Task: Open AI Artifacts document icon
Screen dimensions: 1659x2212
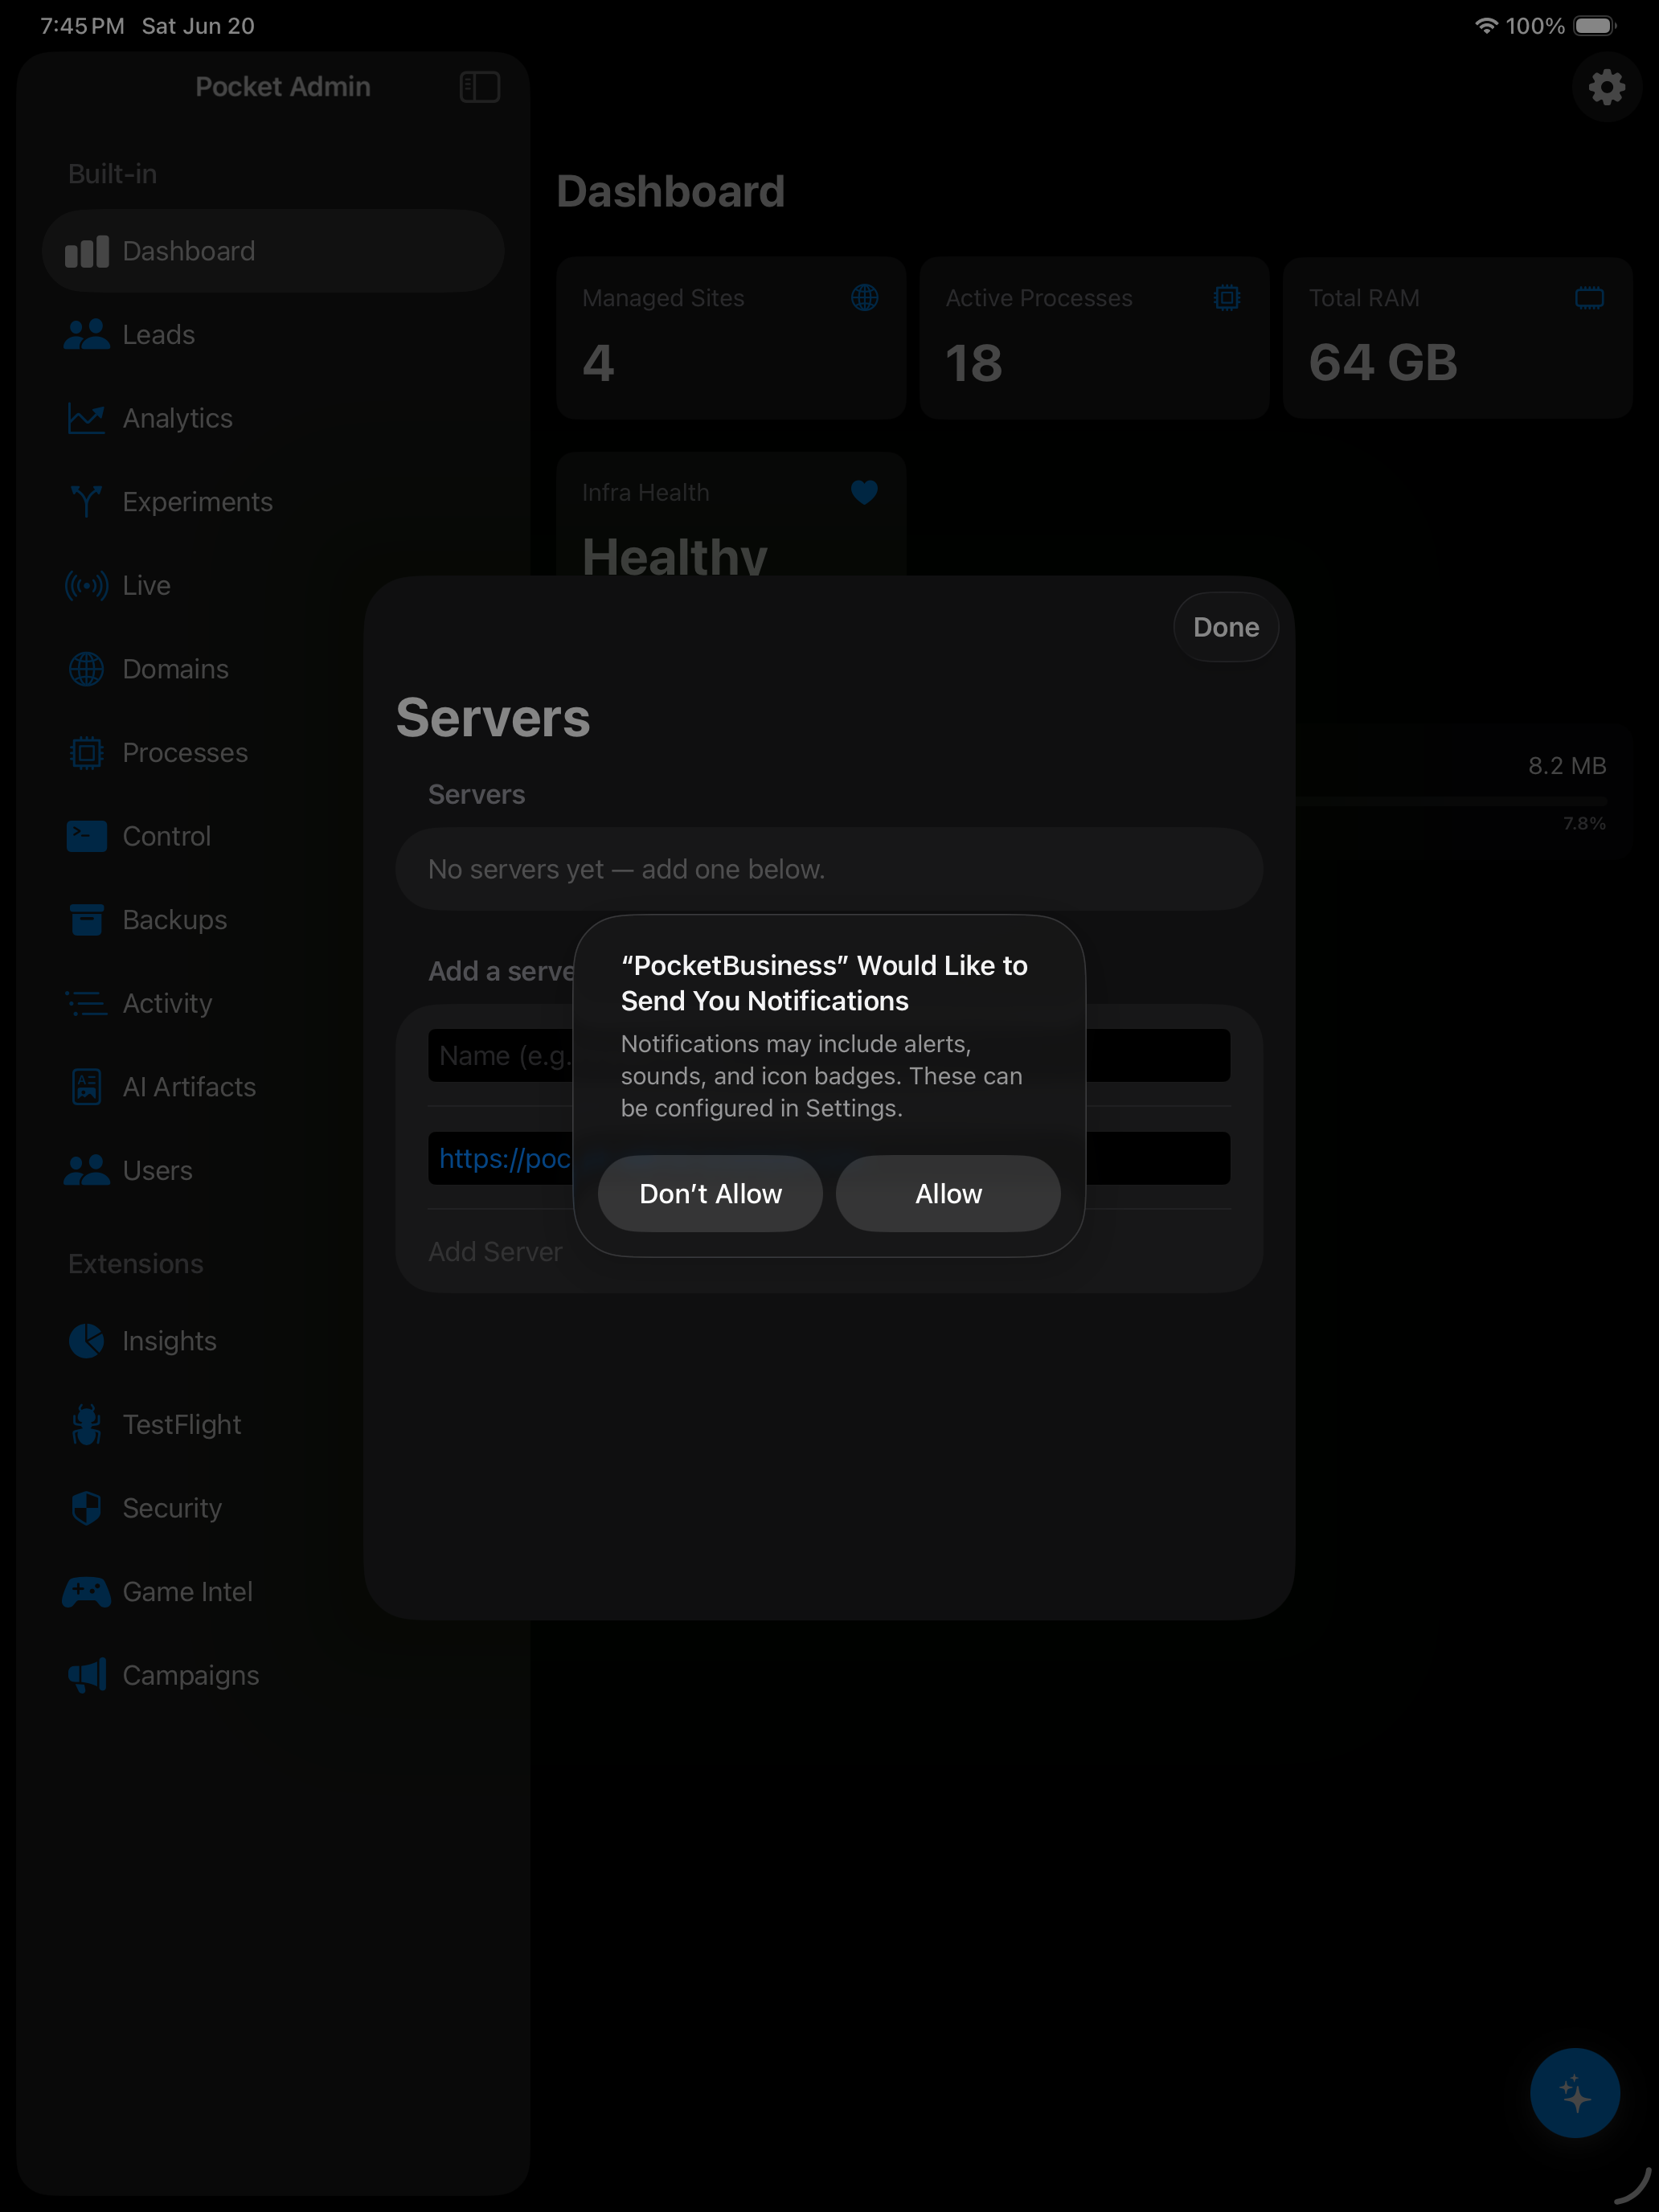Action: pyautogui.click(x=87, y=1086)
